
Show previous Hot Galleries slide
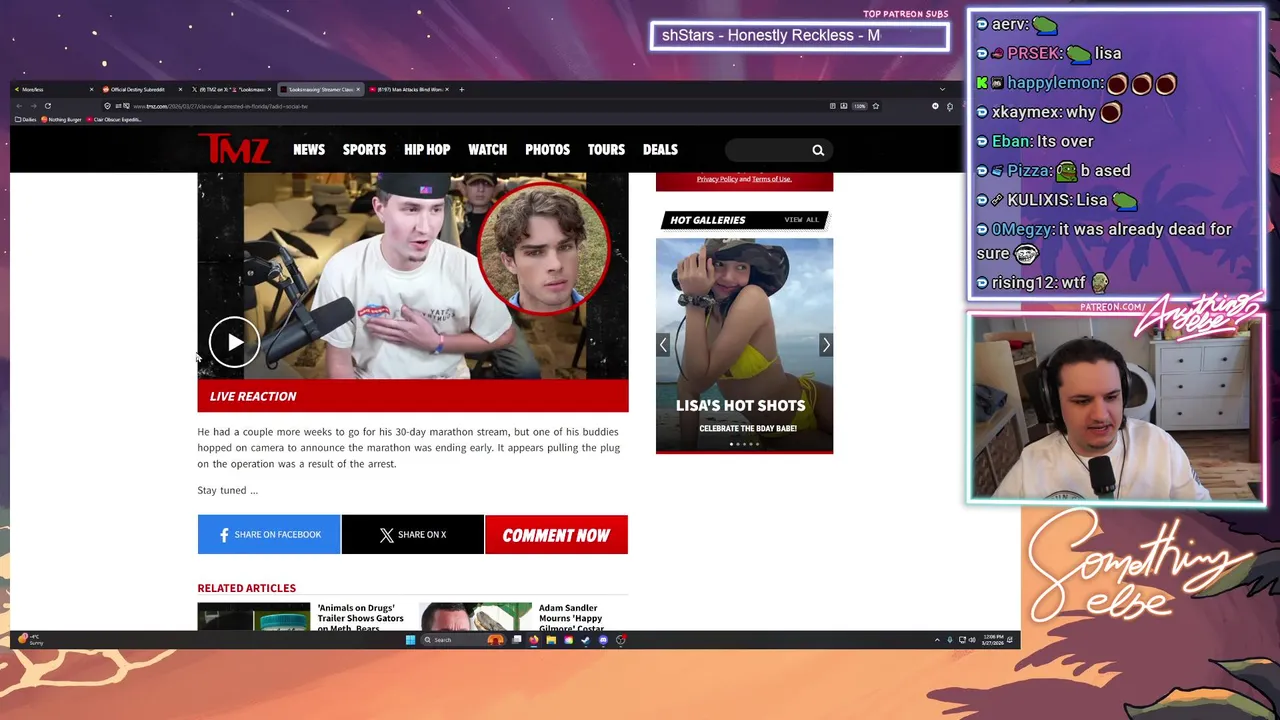(663, 345)
